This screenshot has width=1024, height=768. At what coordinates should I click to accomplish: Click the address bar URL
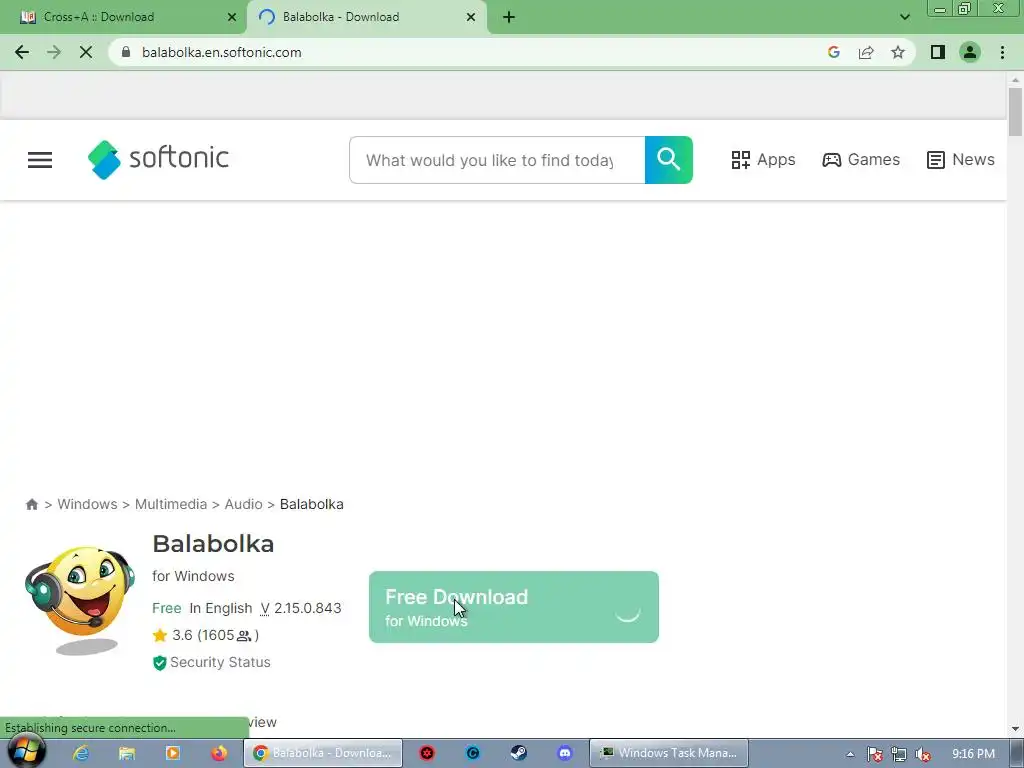coord(221,52)
